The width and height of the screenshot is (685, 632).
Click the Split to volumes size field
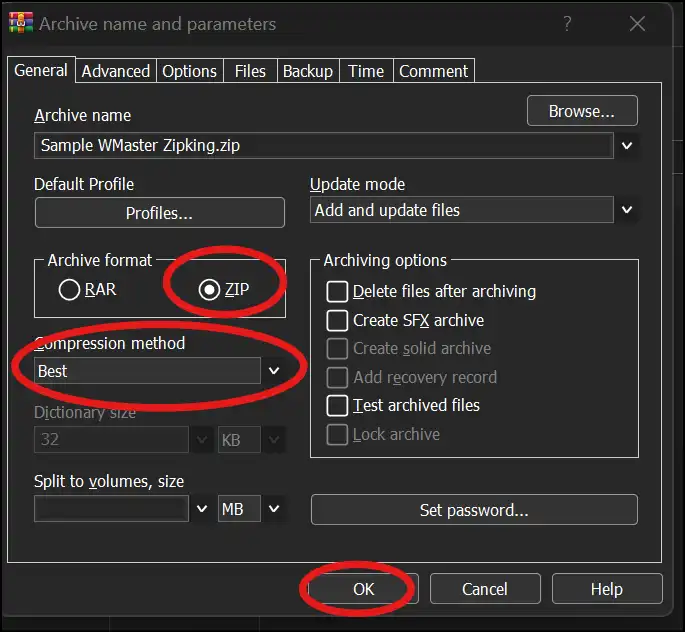click(x=111, y=508)
